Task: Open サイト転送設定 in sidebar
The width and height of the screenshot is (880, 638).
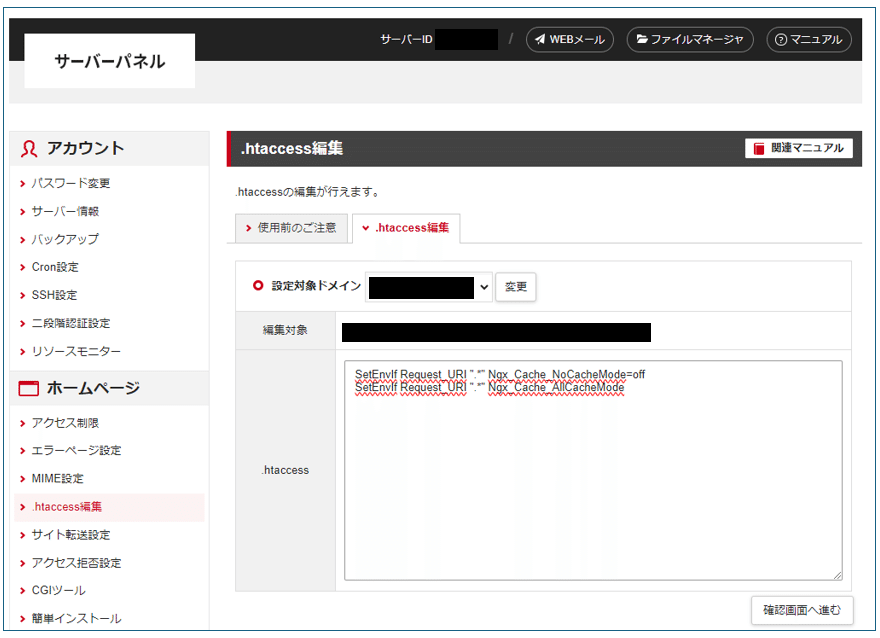Action: coord(71,535)
